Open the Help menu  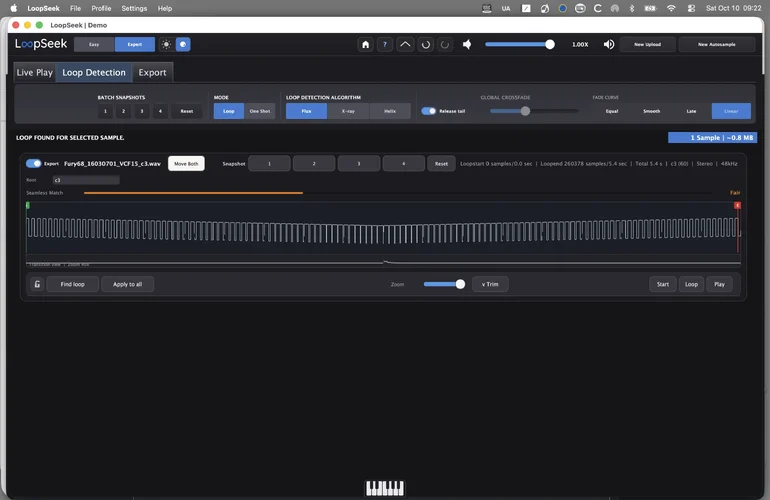(x=165, y=8)
